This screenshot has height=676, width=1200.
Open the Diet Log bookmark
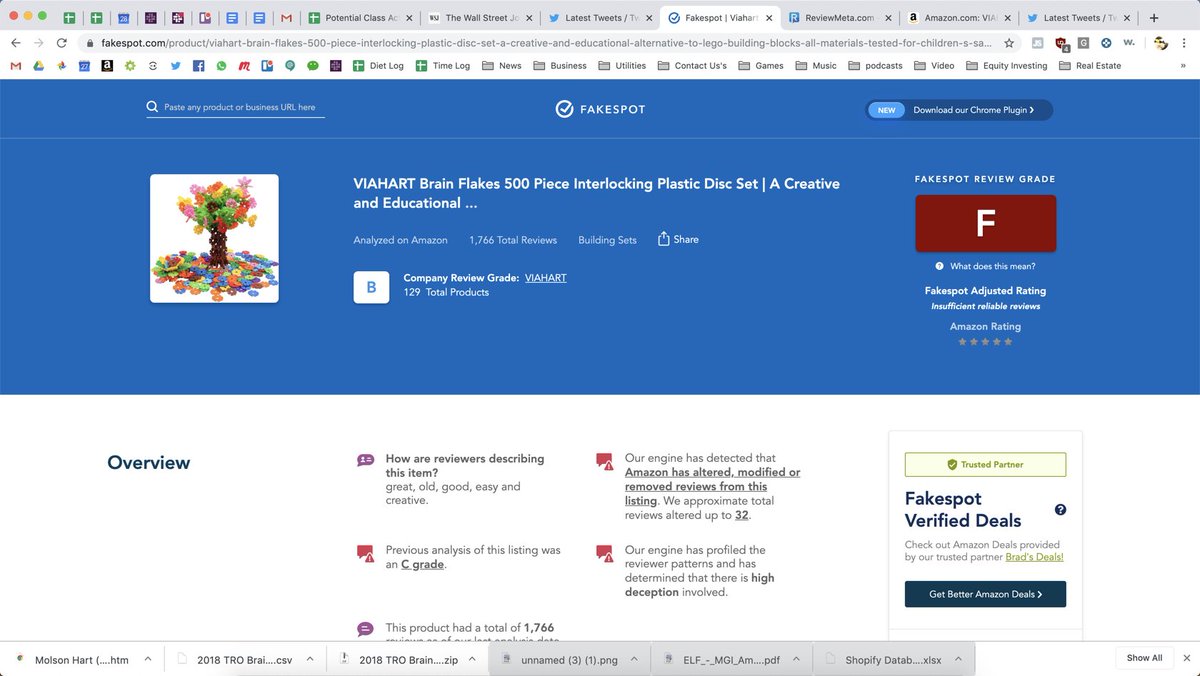click(x=378, y=66)
